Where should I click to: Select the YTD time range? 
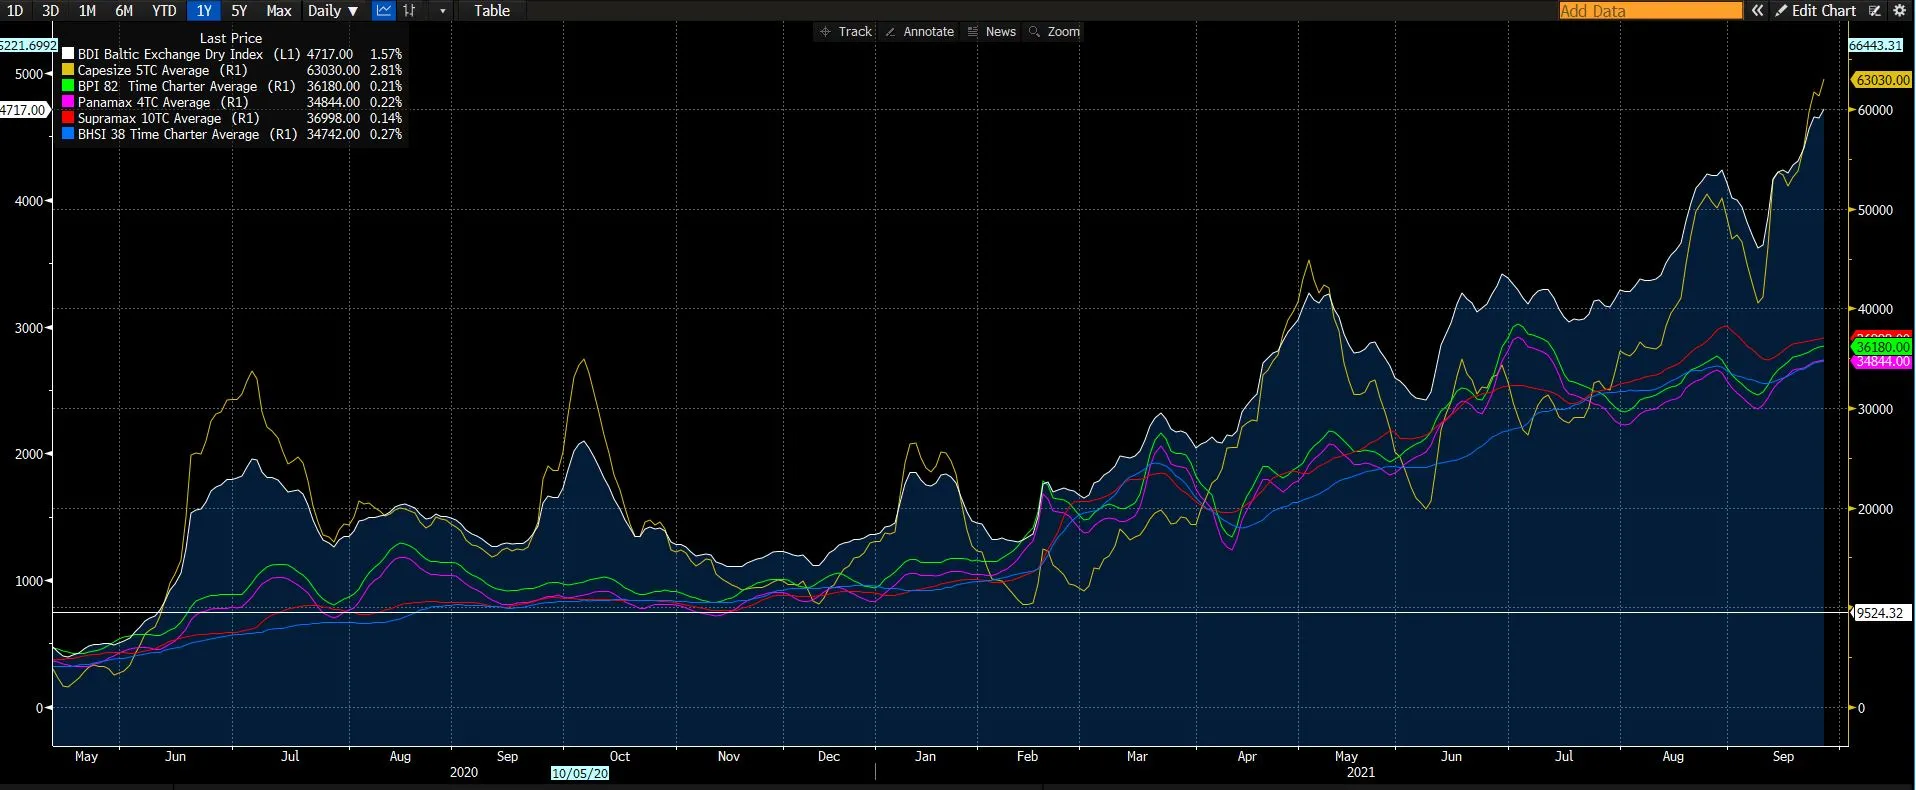(x=164, y=10)
